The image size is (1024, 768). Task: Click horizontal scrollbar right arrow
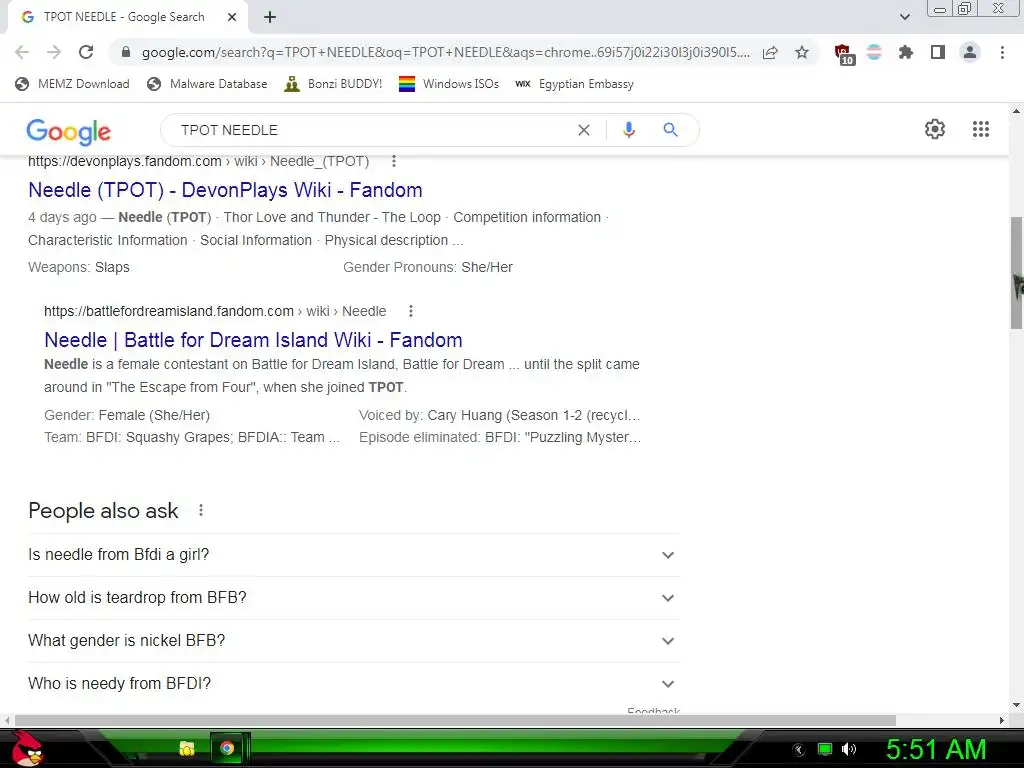(1002, 720)
